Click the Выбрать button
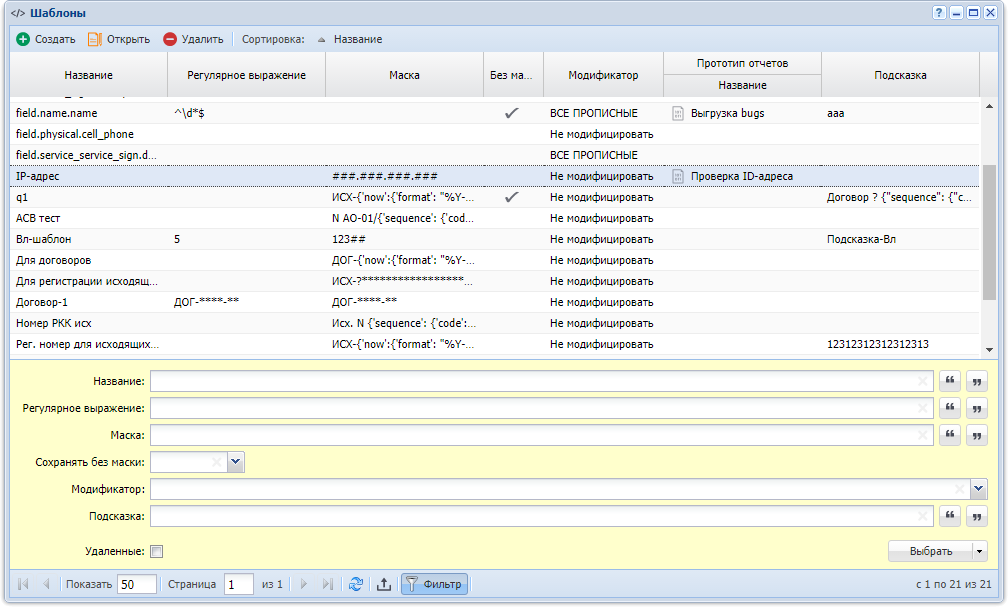 coord(930,551)
